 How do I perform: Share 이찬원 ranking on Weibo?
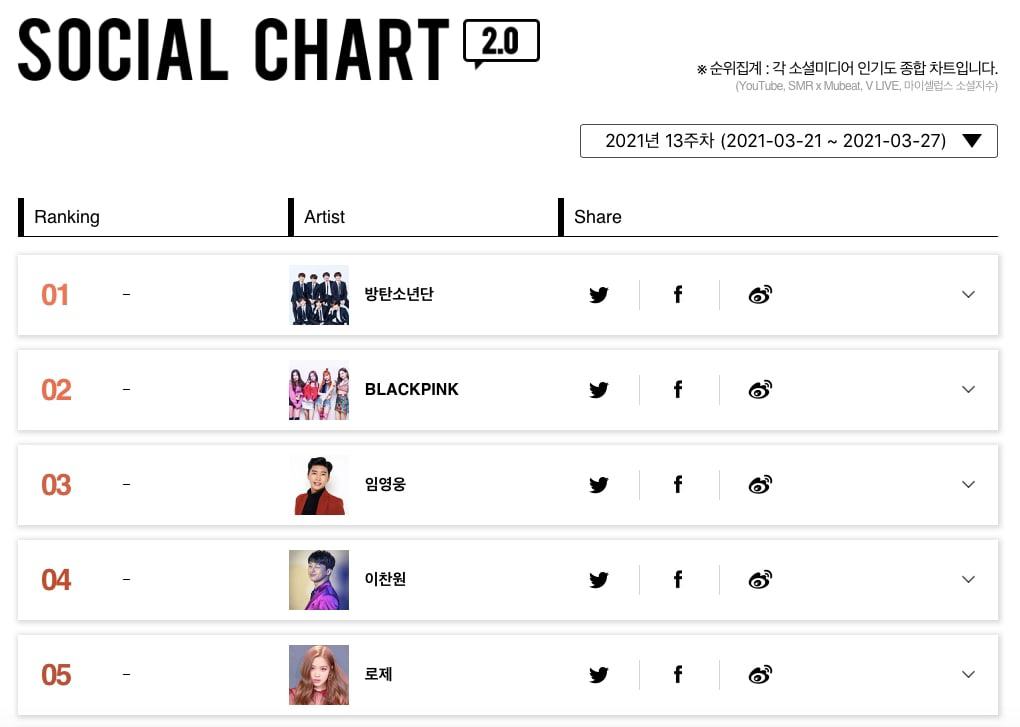760,580
